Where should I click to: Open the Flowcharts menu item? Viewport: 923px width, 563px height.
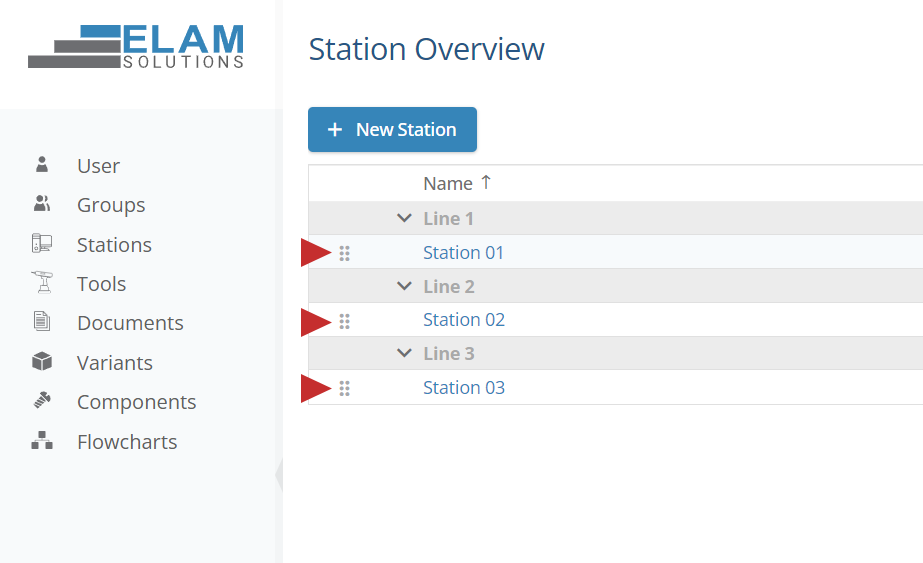pyautogui.click(x=127, y=441)
